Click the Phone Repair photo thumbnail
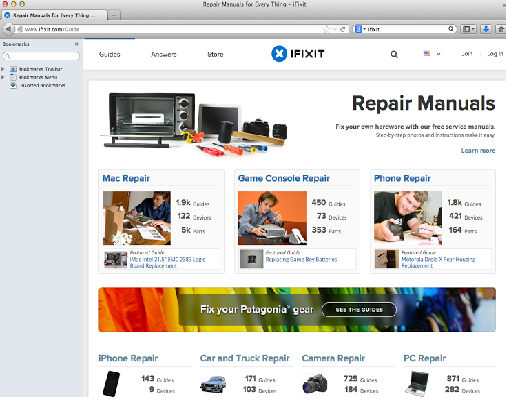This screenshot has height=400, width=506. point(408,218)
